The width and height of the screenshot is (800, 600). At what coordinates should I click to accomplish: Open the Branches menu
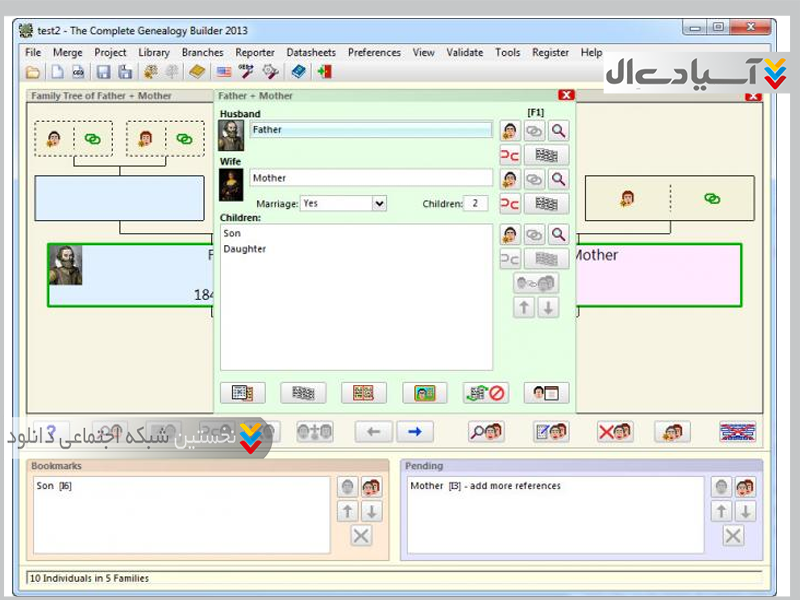pyautogui.click(x=202, y=53)
